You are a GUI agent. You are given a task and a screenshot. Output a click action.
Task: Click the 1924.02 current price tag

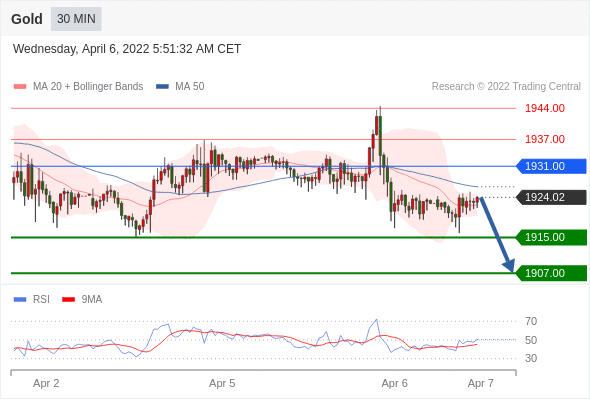(x=551, y=197)
